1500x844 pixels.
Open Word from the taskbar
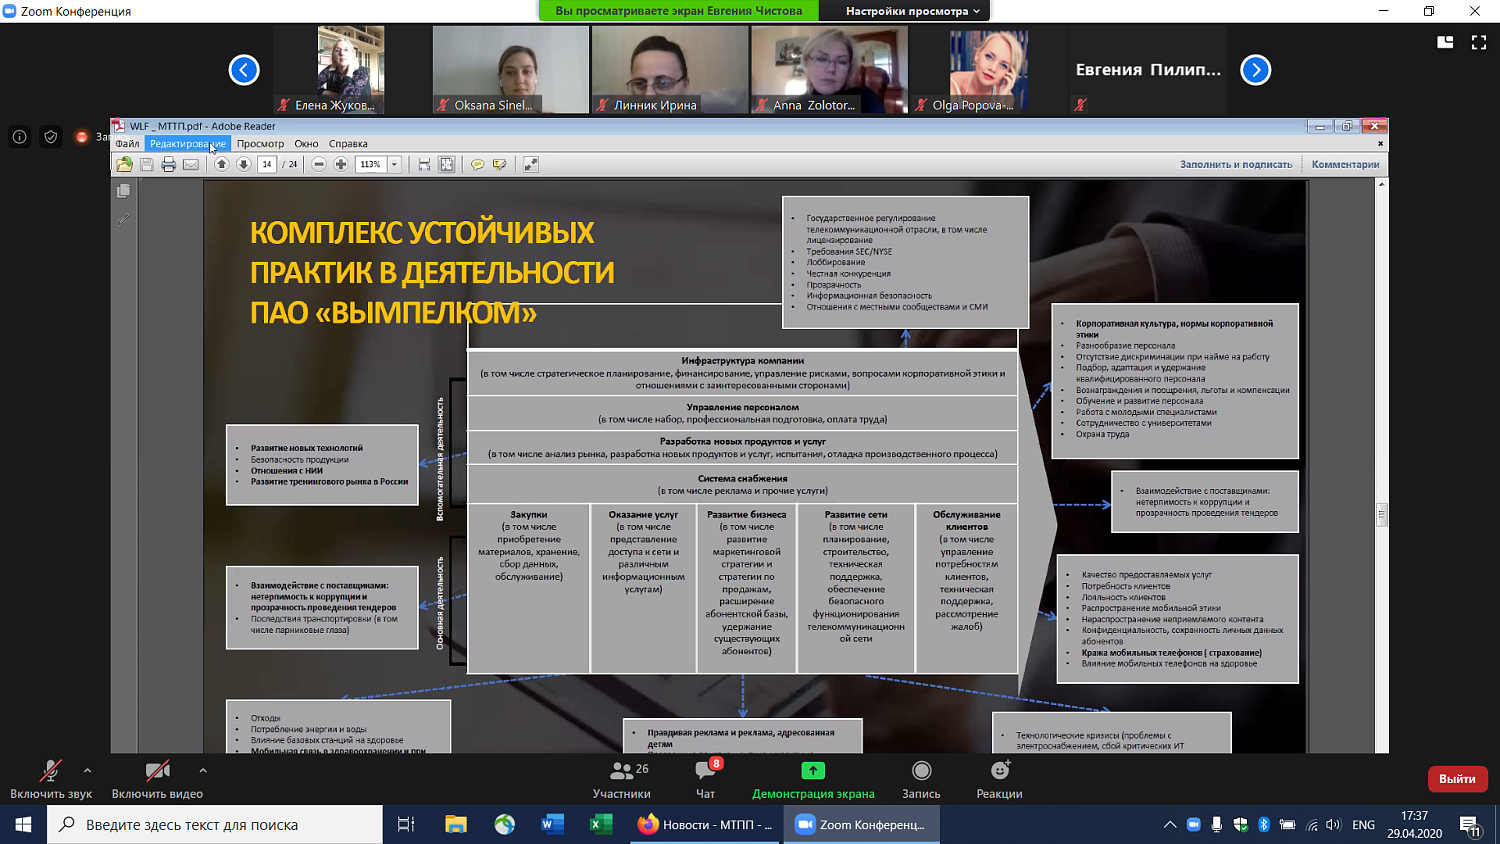tap(553, 825)
